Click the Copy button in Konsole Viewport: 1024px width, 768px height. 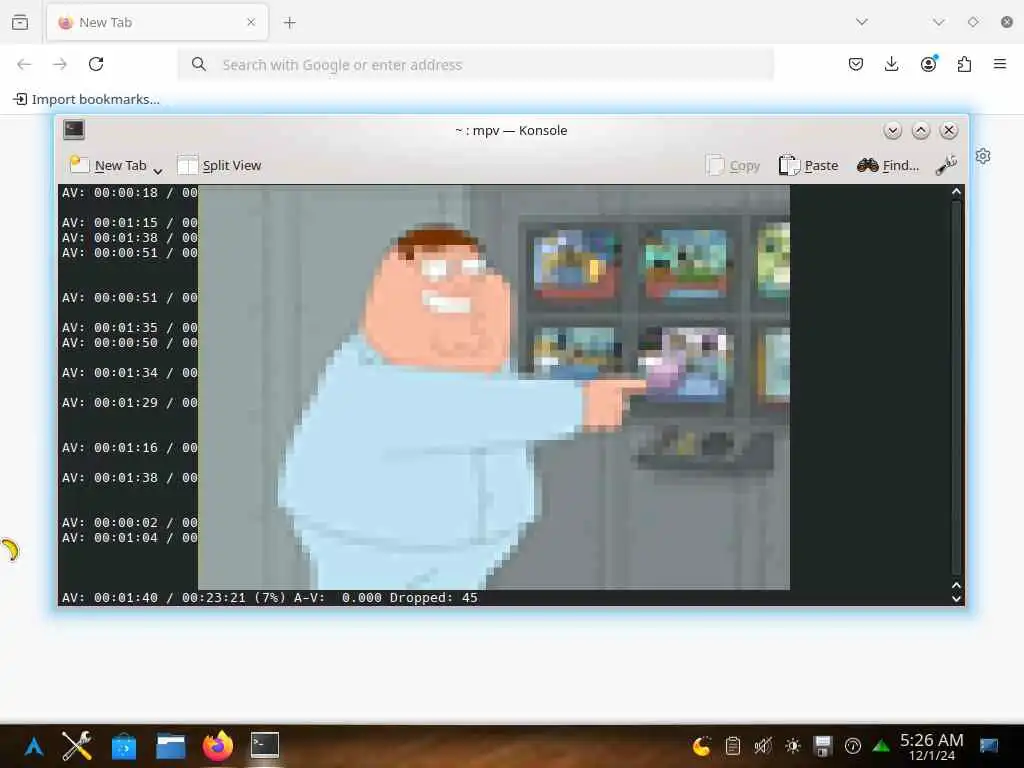tap(733, 165)
